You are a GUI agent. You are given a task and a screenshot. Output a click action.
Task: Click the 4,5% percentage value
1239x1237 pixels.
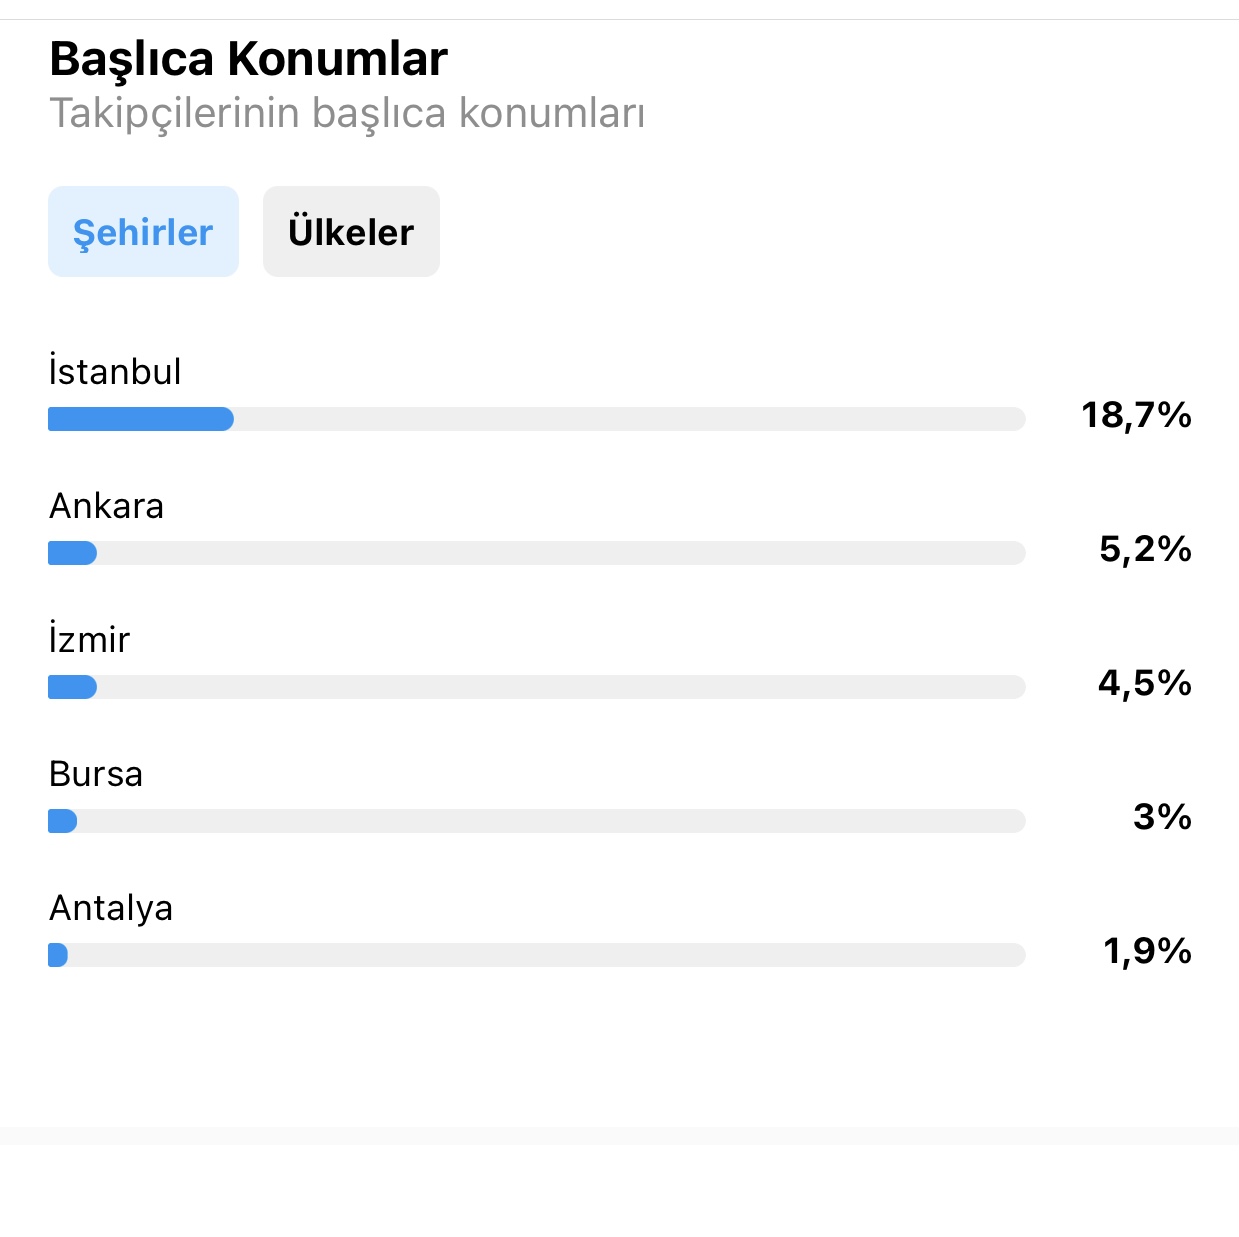tap(1145, 683)
